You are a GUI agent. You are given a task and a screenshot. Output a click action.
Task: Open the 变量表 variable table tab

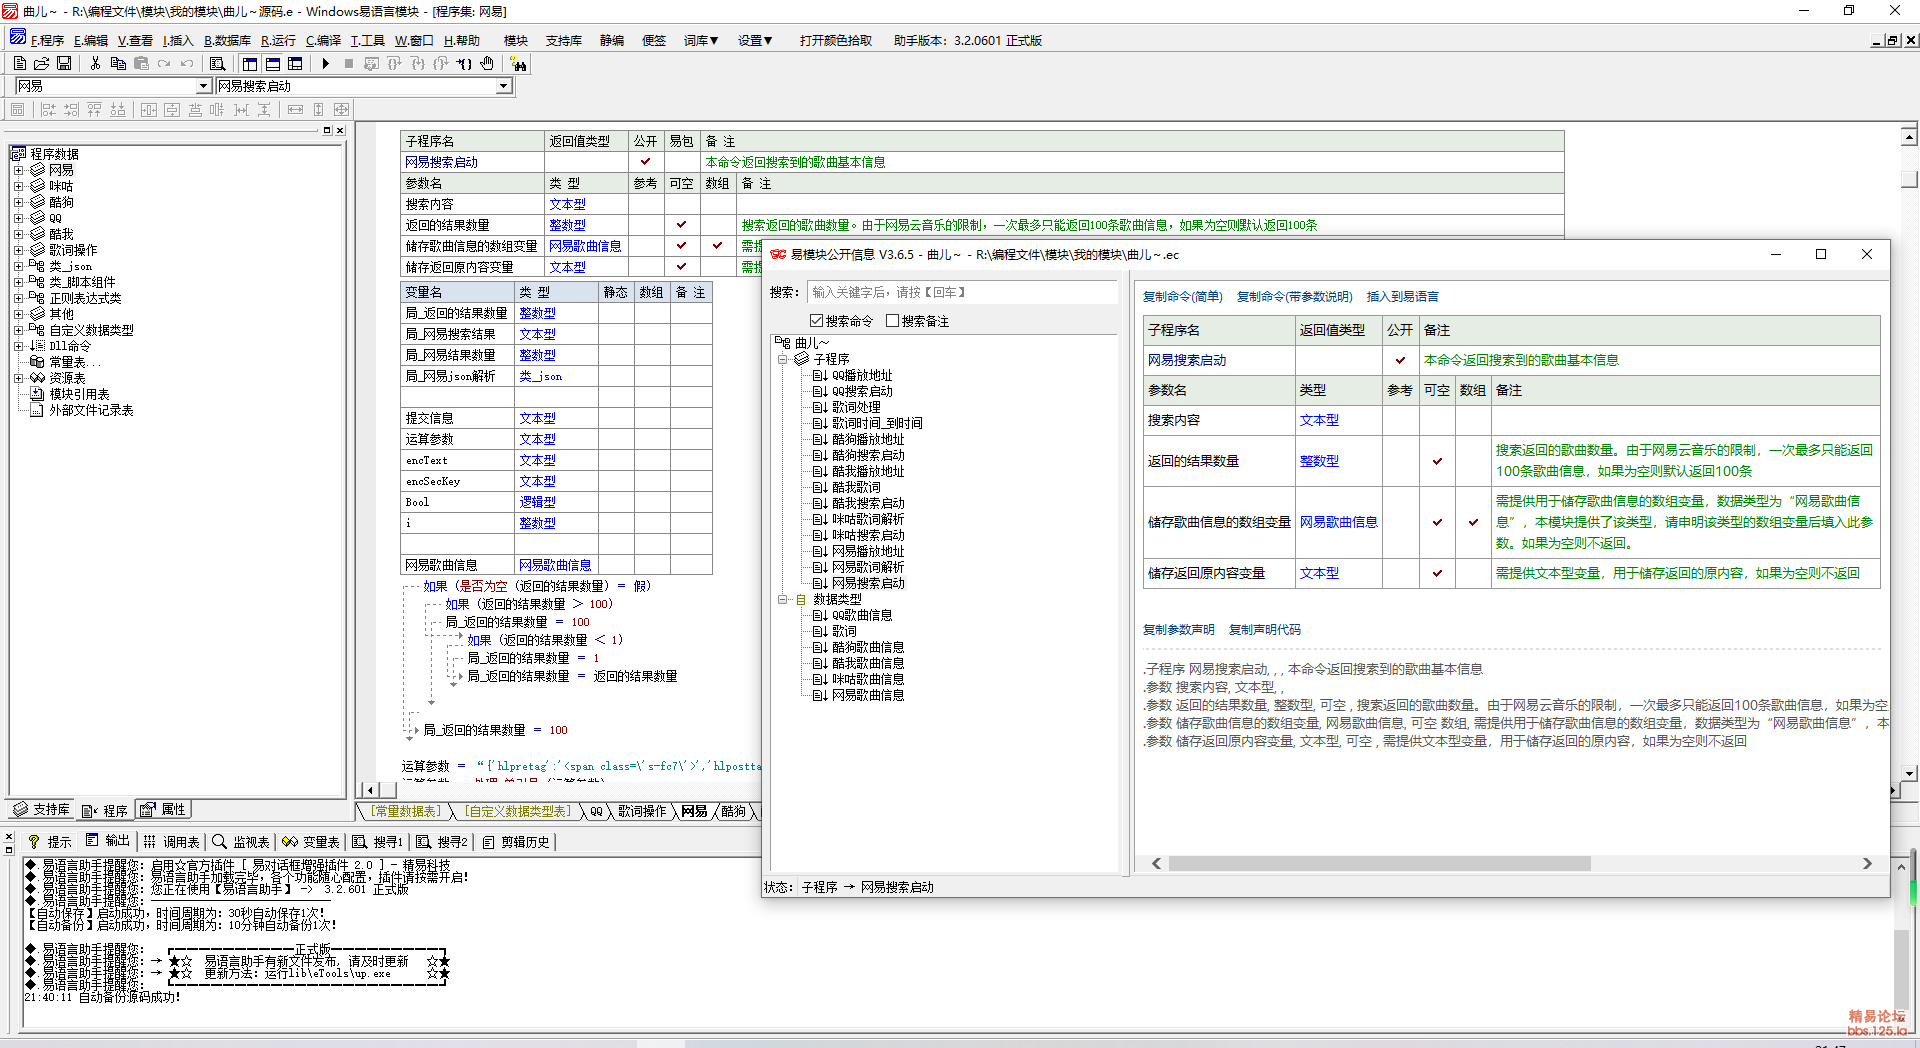coord(311,842)
